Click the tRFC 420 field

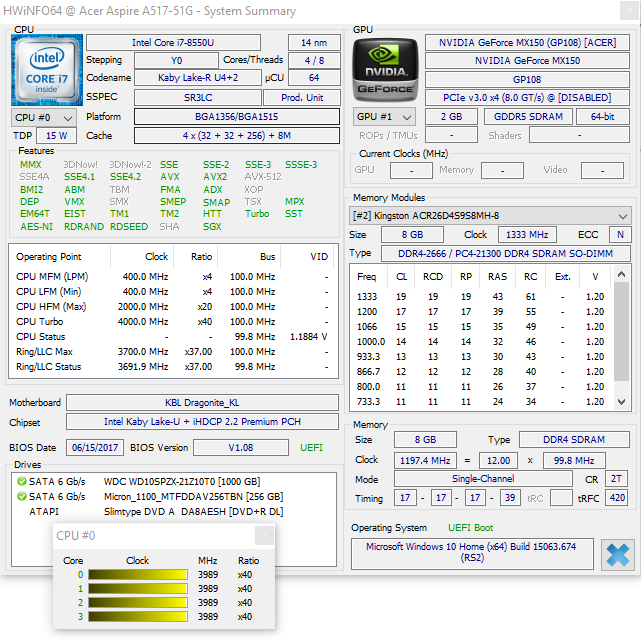pyautogui.click(x=617, y=498)
